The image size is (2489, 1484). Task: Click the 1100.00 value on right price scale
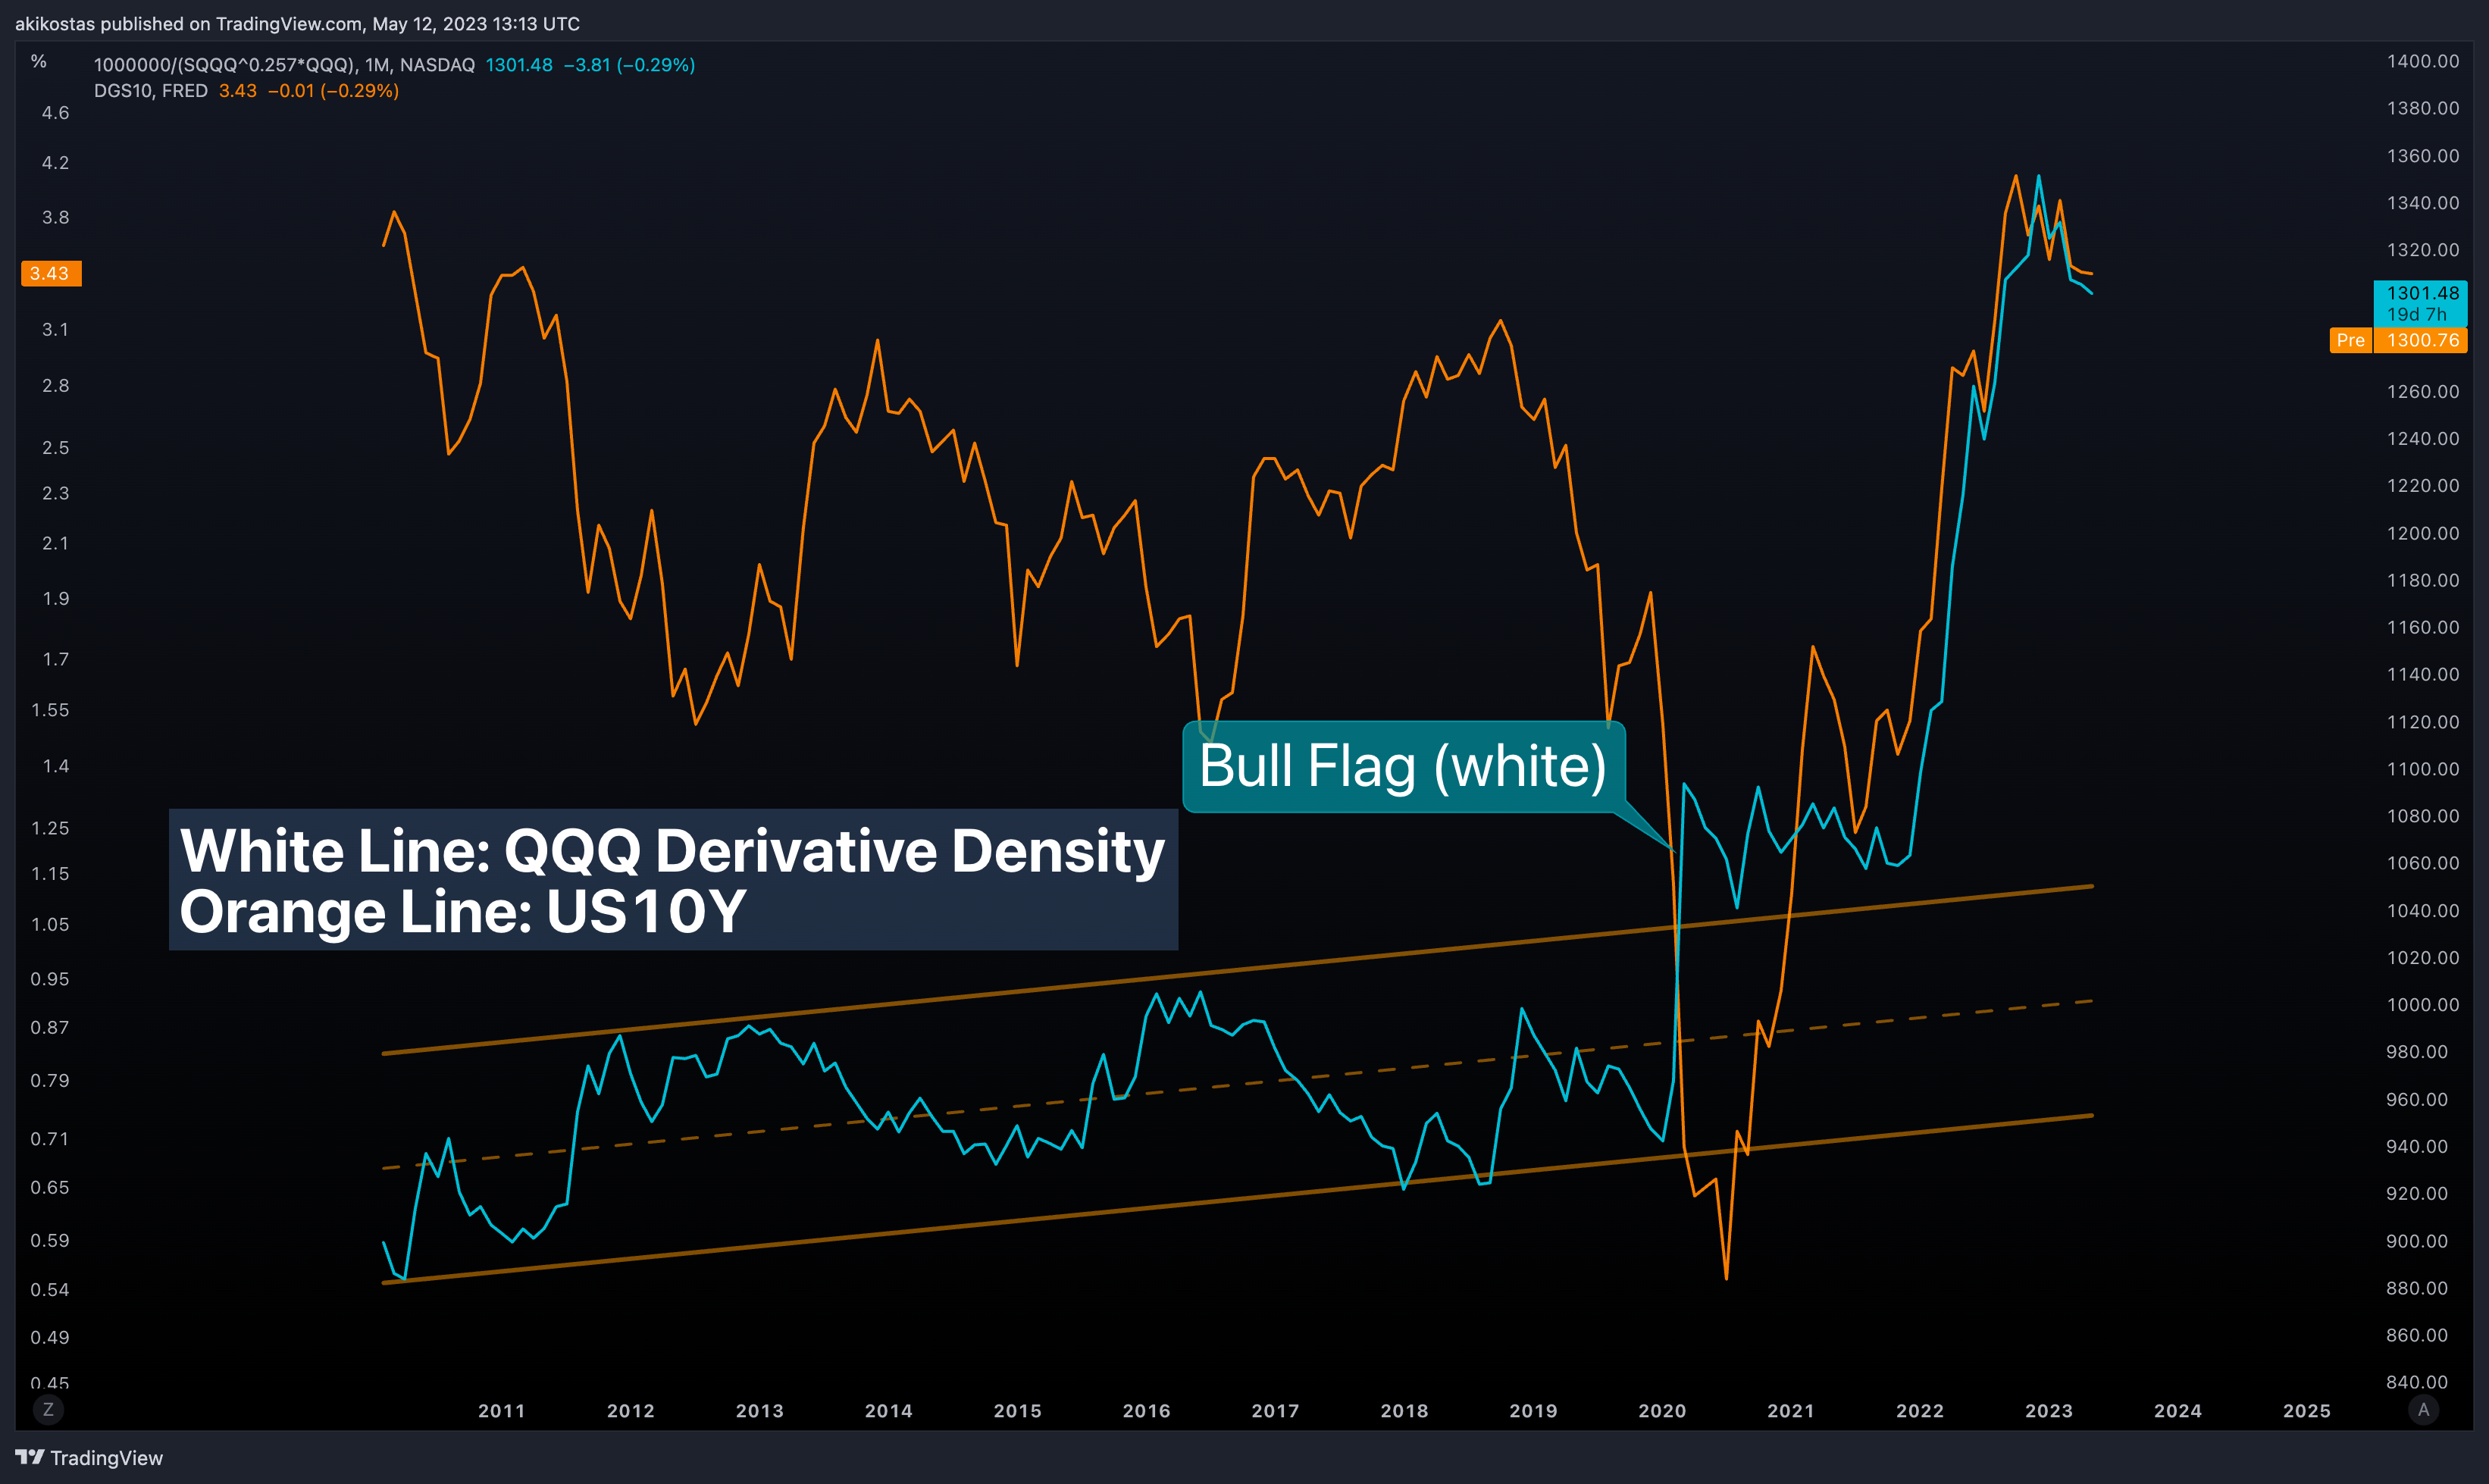(x=2423, y=769)
